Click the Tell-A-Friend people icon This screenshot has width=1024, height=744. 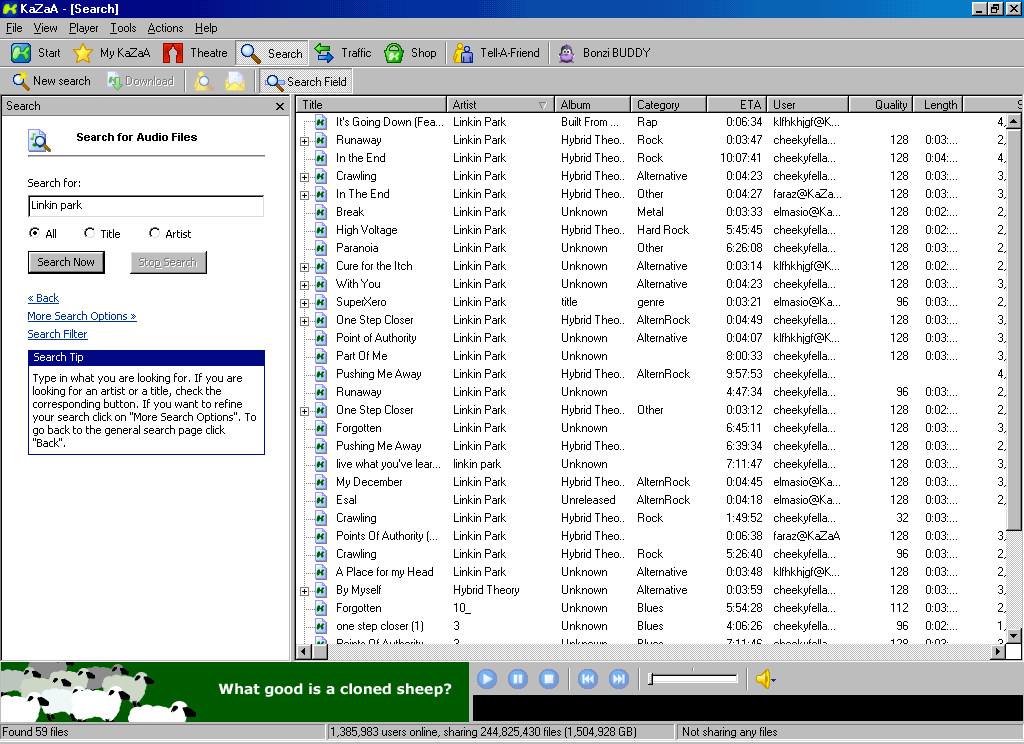tap(463, 53)
